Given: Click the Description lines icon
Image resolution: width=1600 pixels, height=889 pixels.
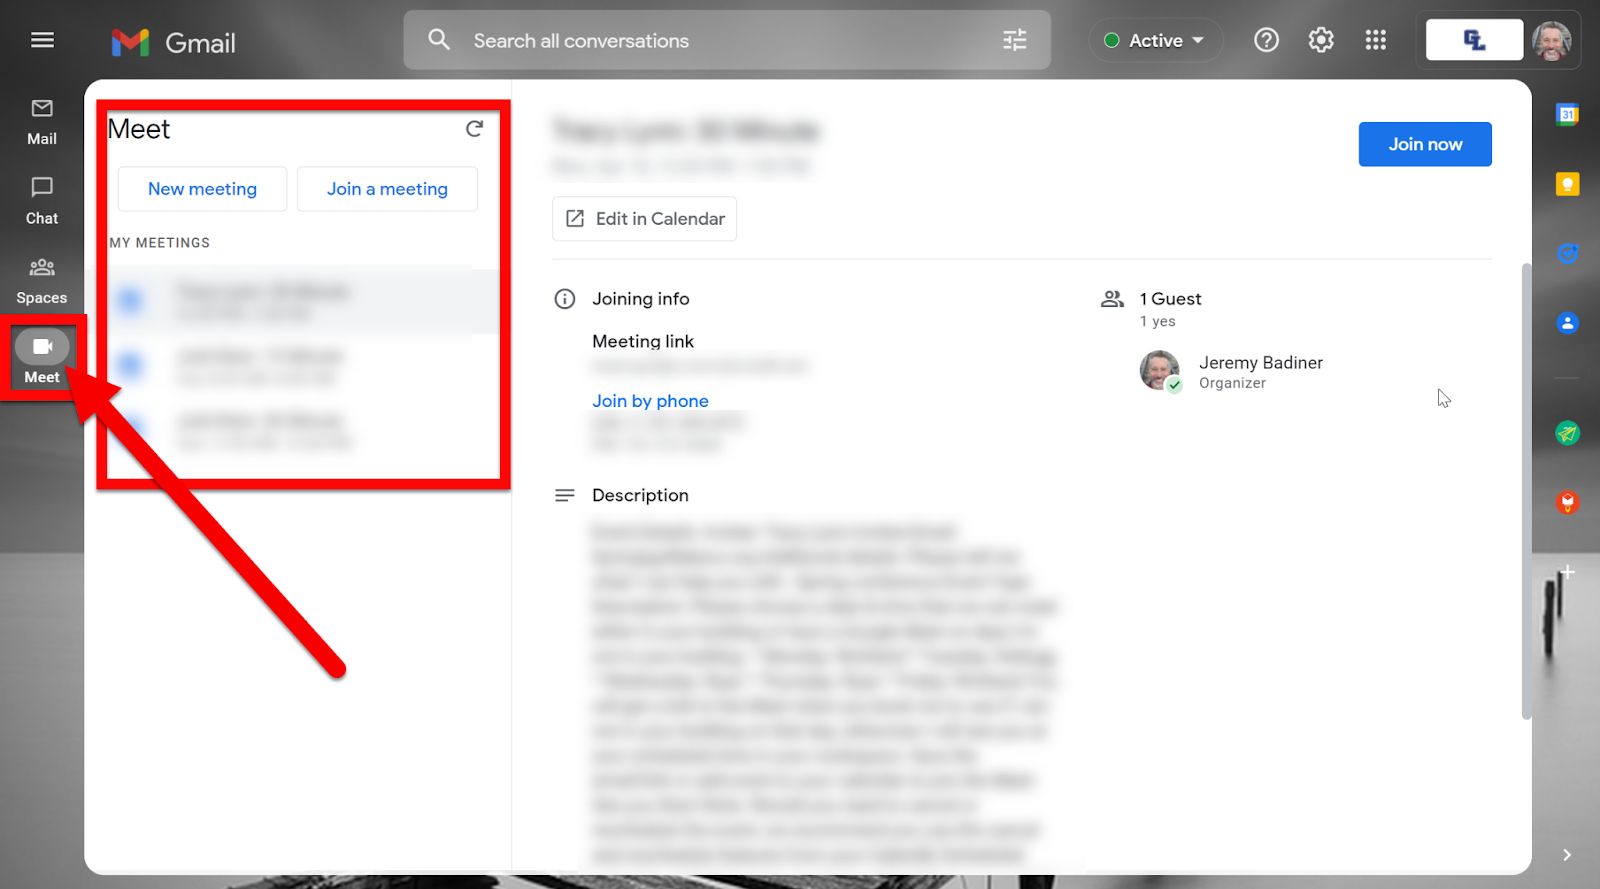Looking at the screenshot, I should 565,495.
